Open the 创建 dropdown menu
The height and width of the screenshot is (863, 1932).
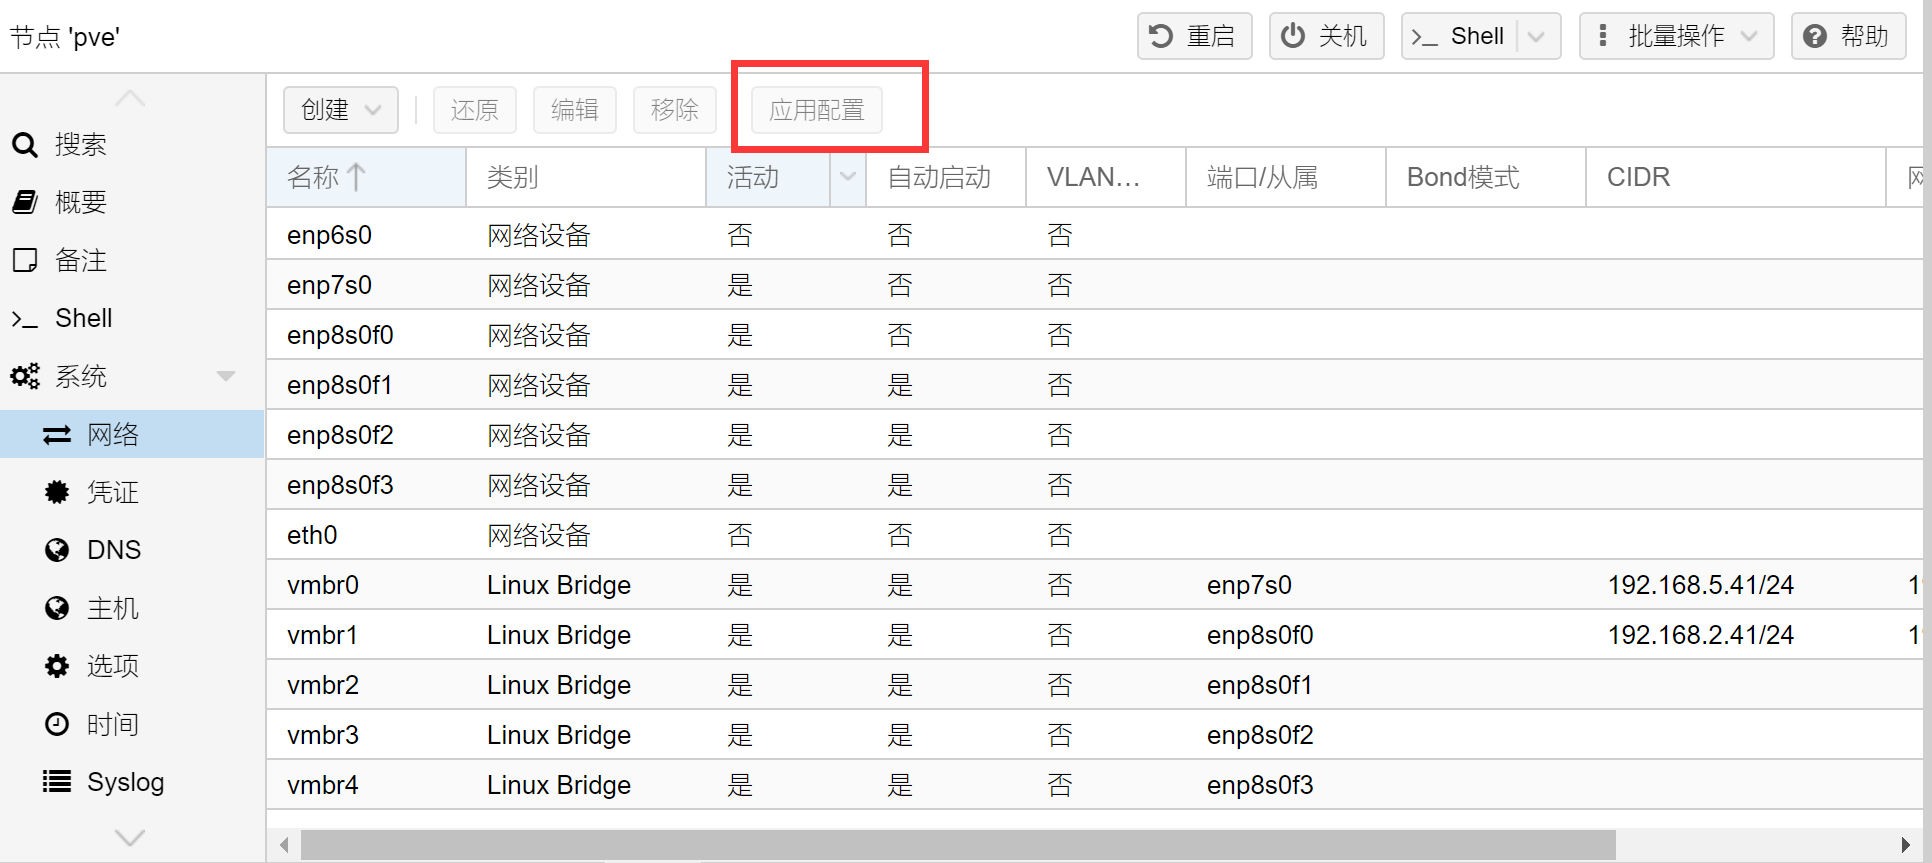click(x=341, y=110)
